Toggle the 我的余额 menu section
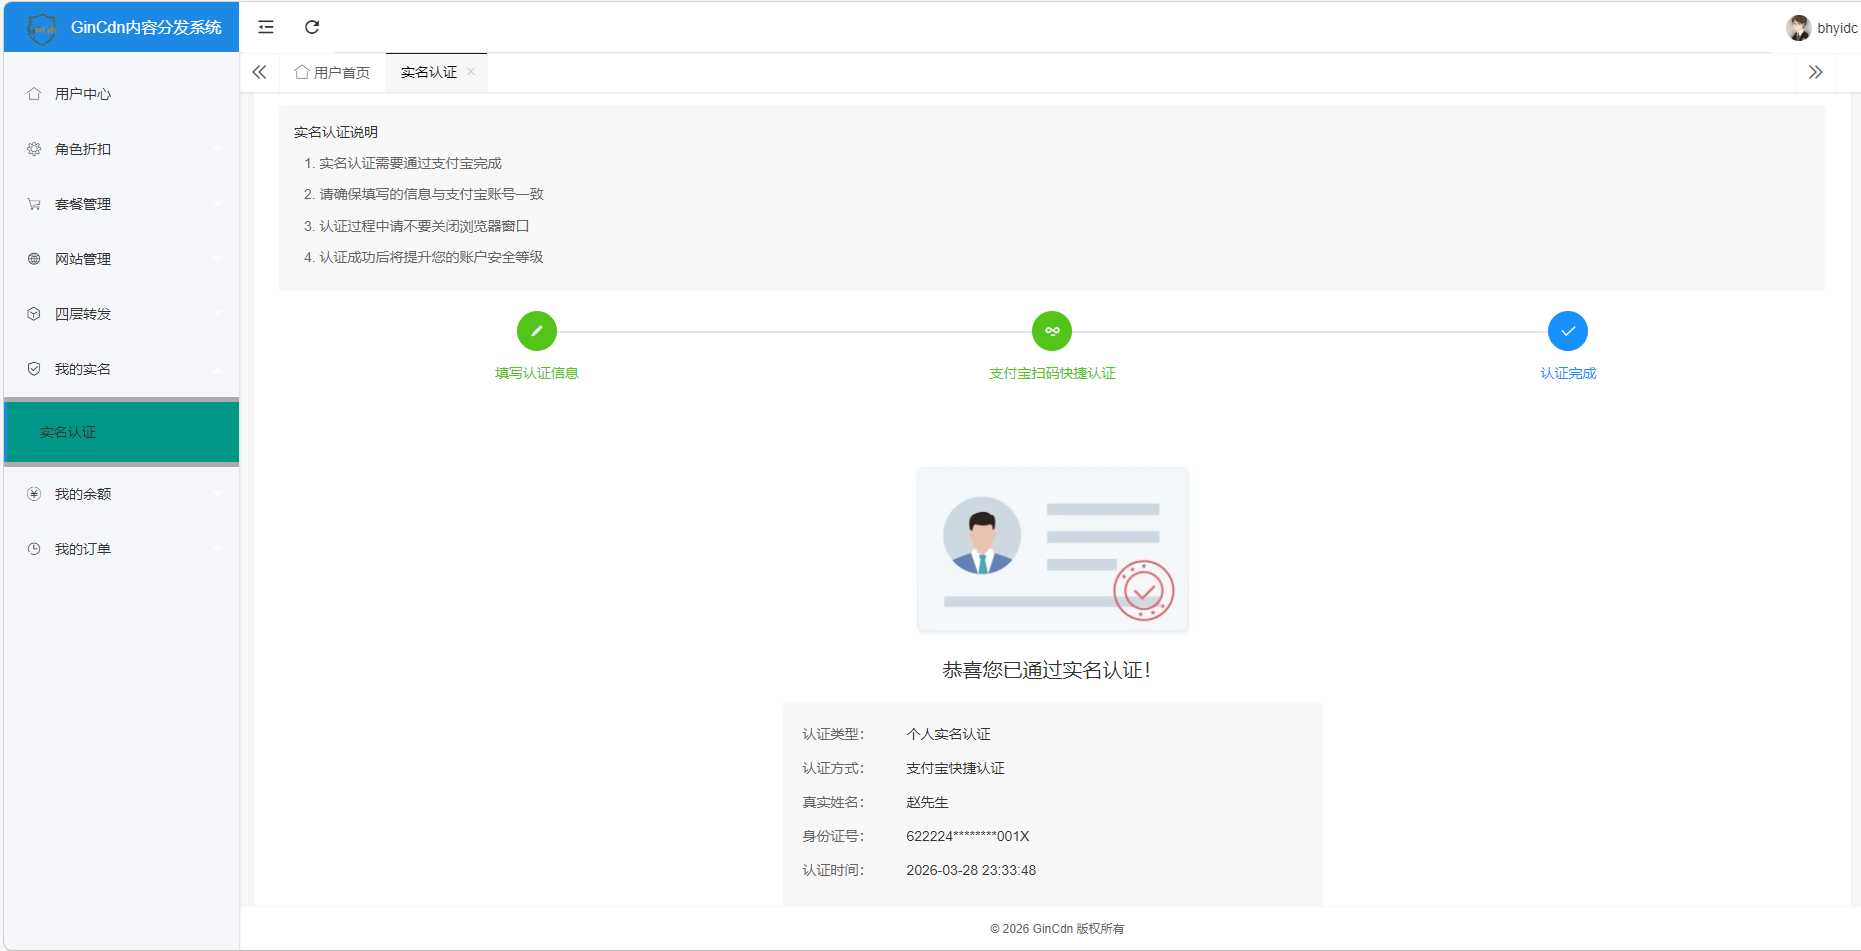The height and width of the screenshot is (951, 1861). click(x=218, y=493)
